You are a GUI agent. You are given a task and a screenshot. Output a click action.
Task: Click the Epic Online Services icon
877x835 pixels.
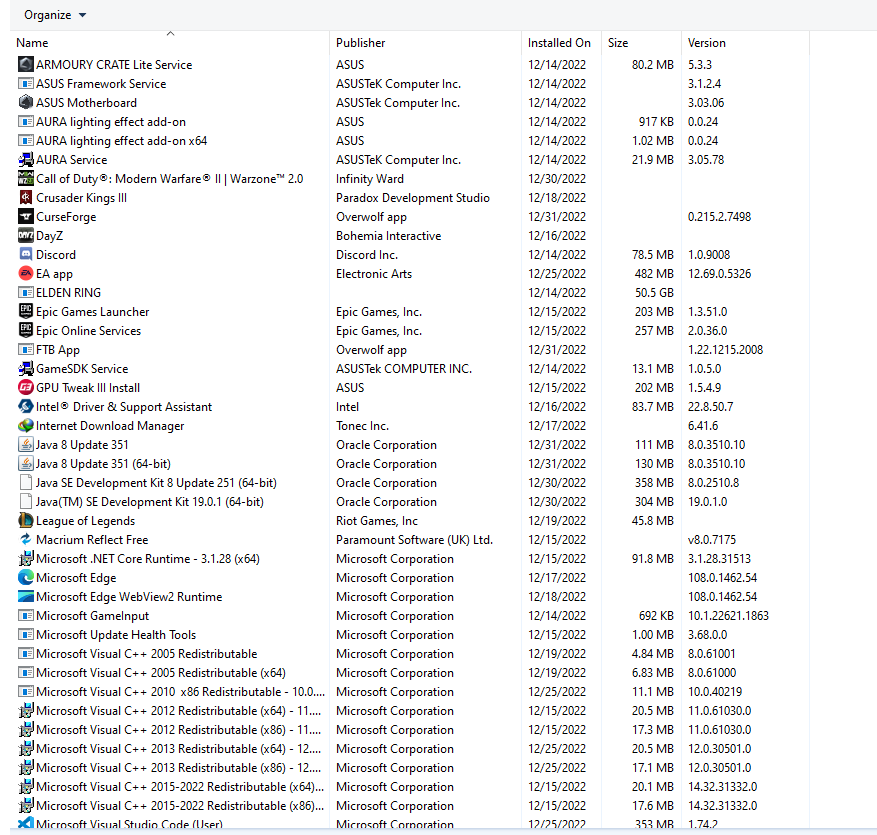point(26,331)
